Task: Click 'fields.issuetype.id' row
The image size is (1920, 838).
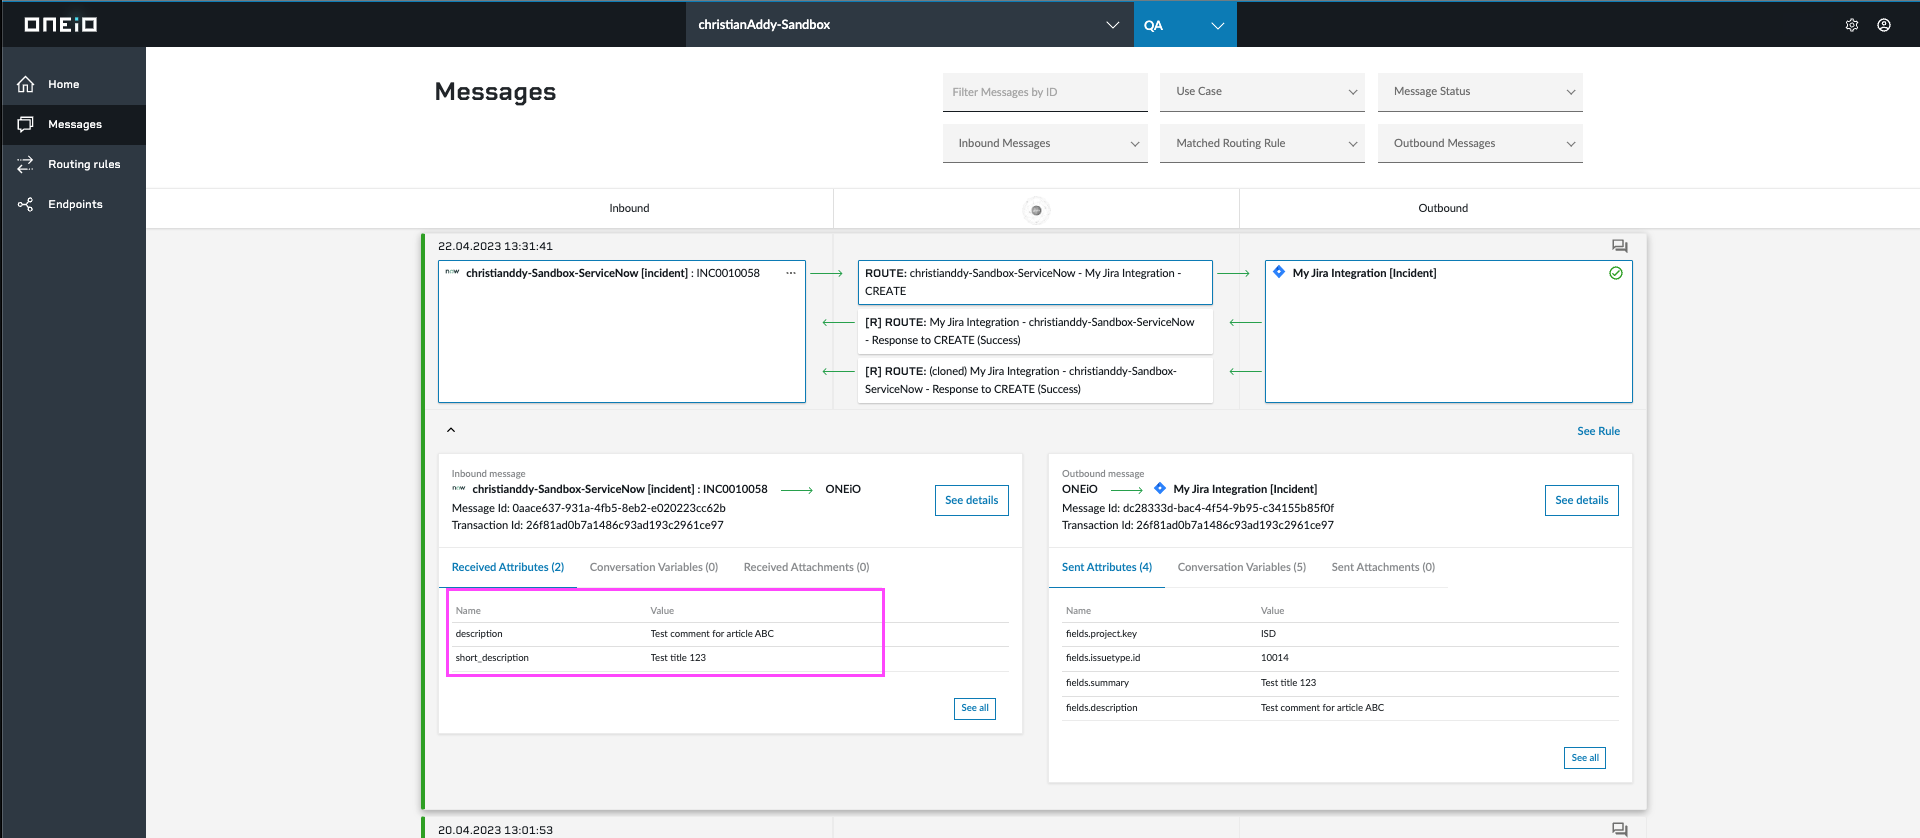Action: (x=1340, y=658)
